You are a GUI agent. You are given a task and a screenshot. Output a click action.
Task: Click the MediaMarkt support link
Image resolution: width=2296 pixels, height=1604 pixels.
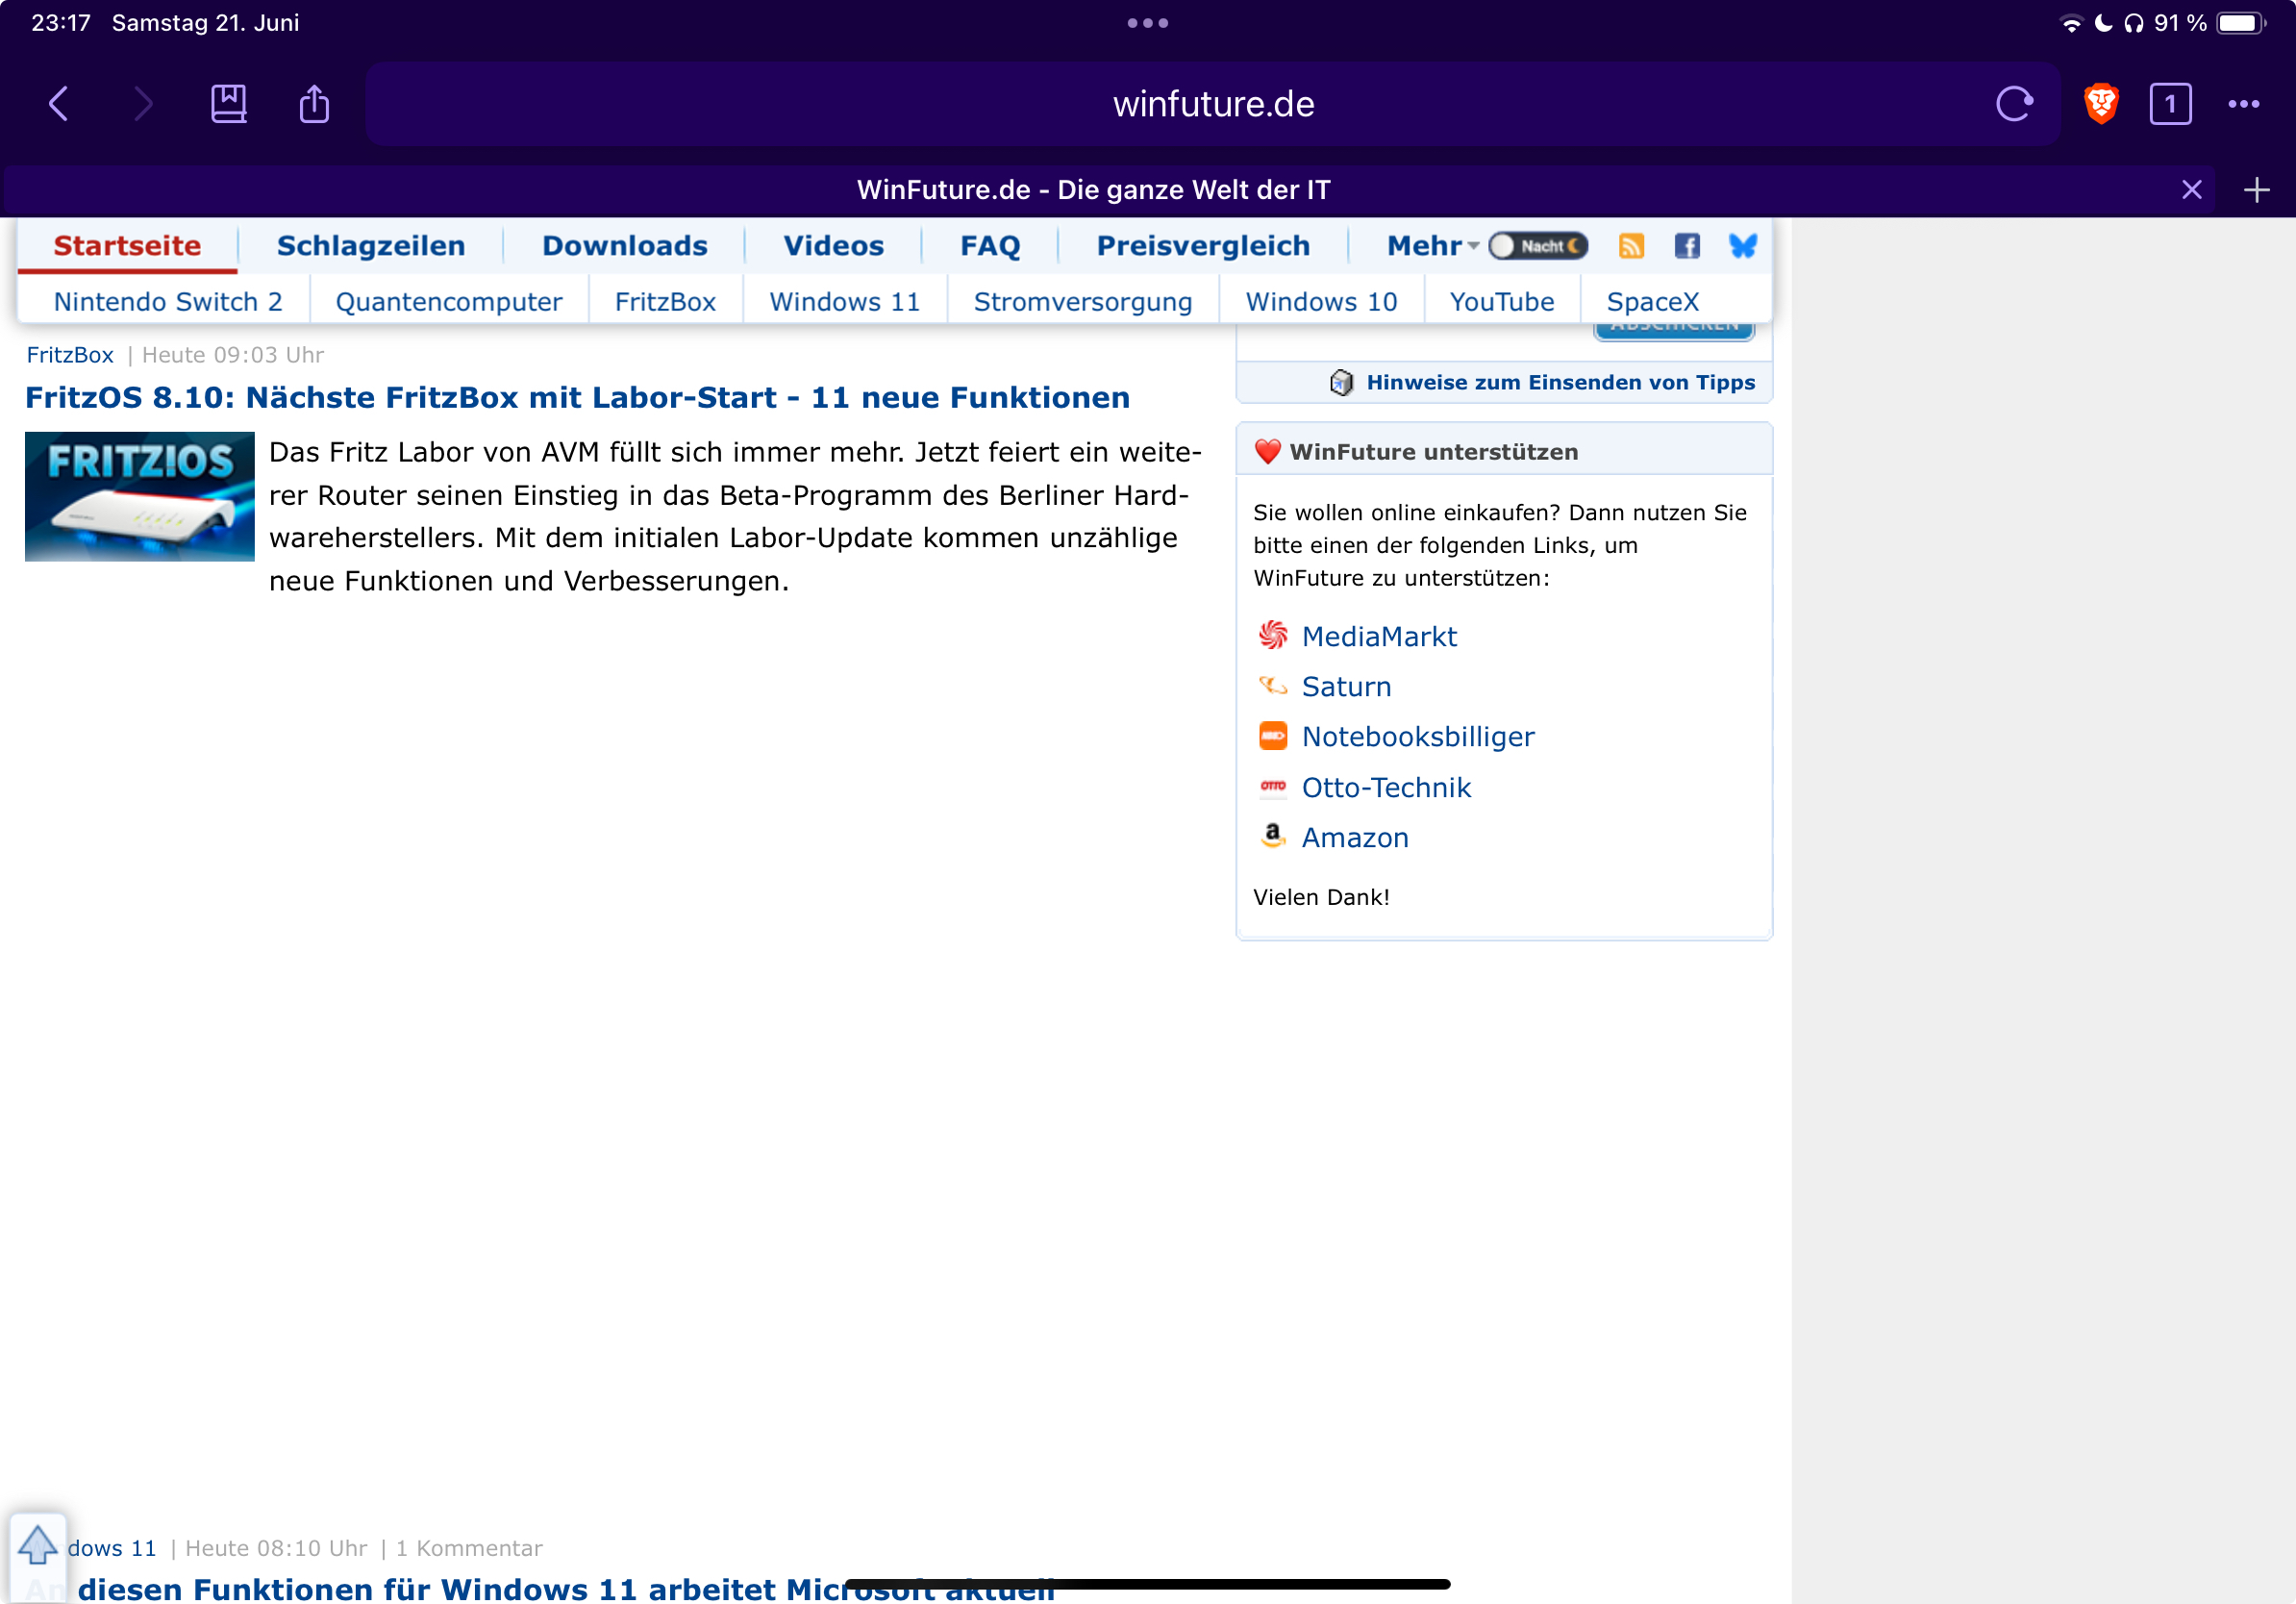pyautogui.click(x=1378, y=637)
